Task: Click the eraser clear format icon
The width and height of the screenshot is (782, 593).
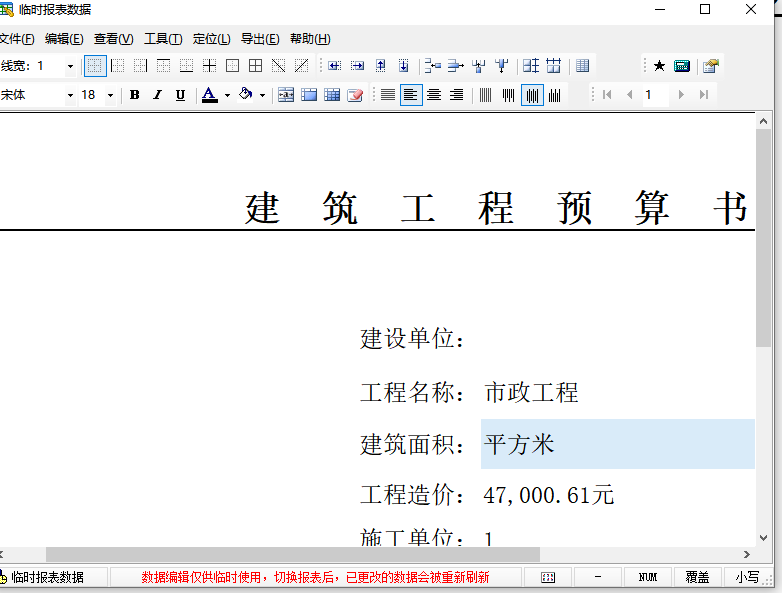Action: click(x=355, y=95)
